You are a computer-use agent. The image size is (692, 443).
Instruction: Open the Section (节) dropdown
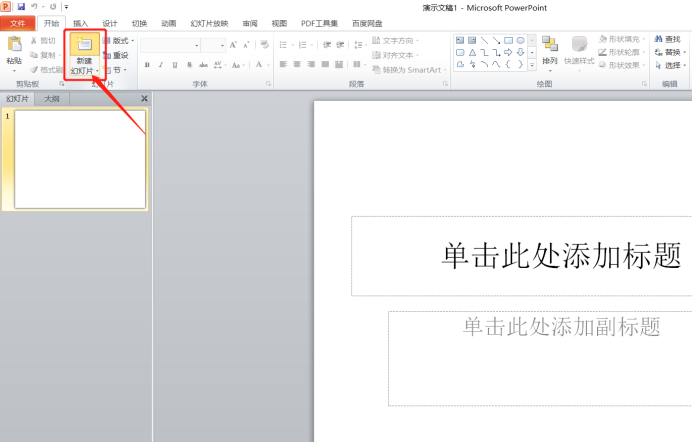[115, 70]
